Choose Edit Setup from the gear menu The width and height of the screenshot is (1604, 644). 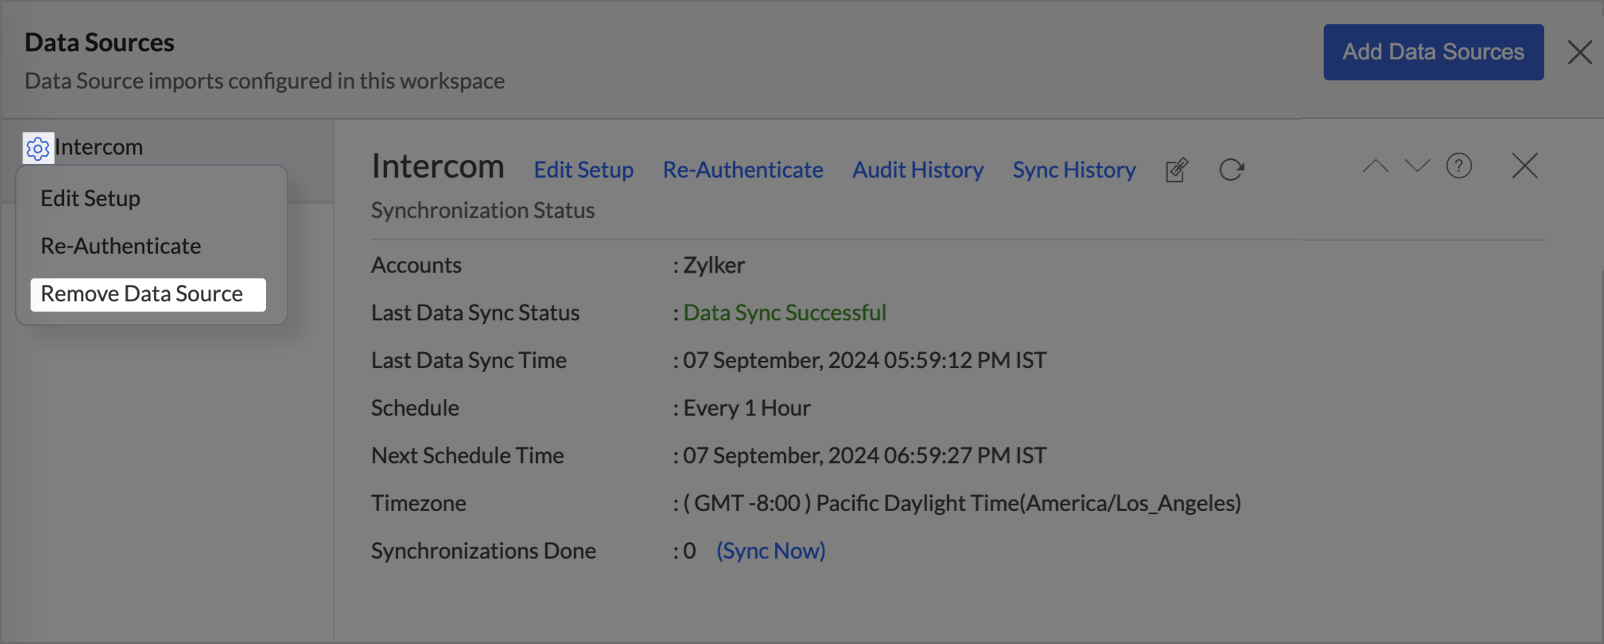pos(90,198)
